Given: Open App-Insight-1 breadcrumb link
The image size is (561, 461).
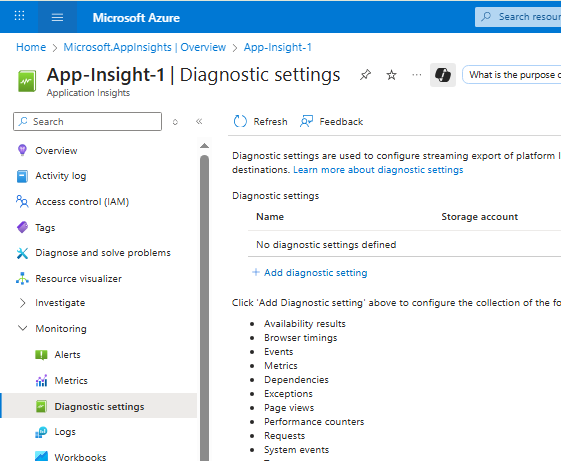Looking at the screenshot, I should click(x=278, y=47).
